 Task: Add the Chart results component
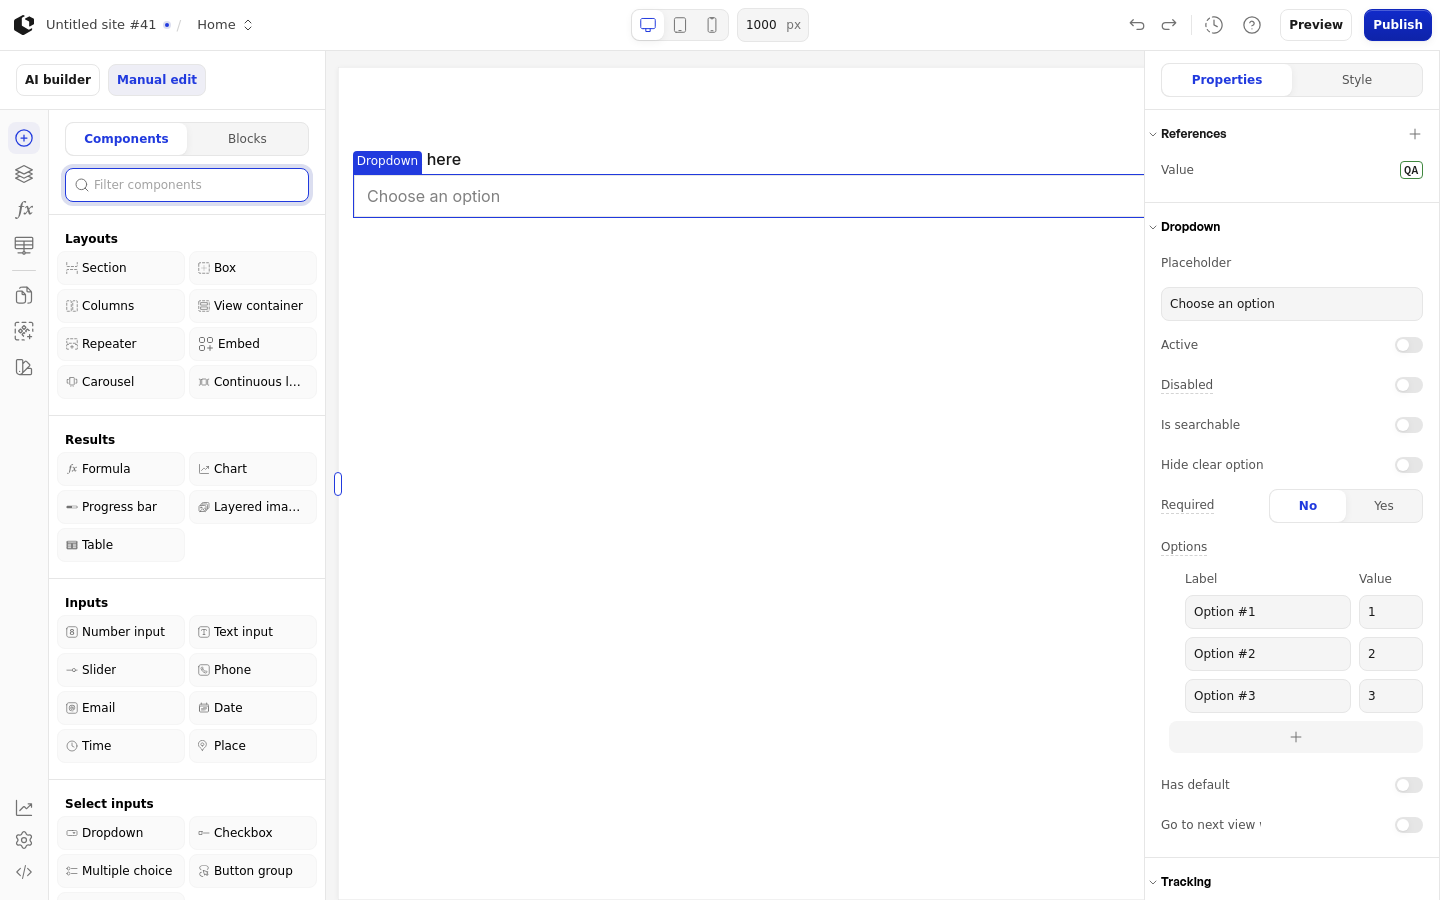coord(253,469)
